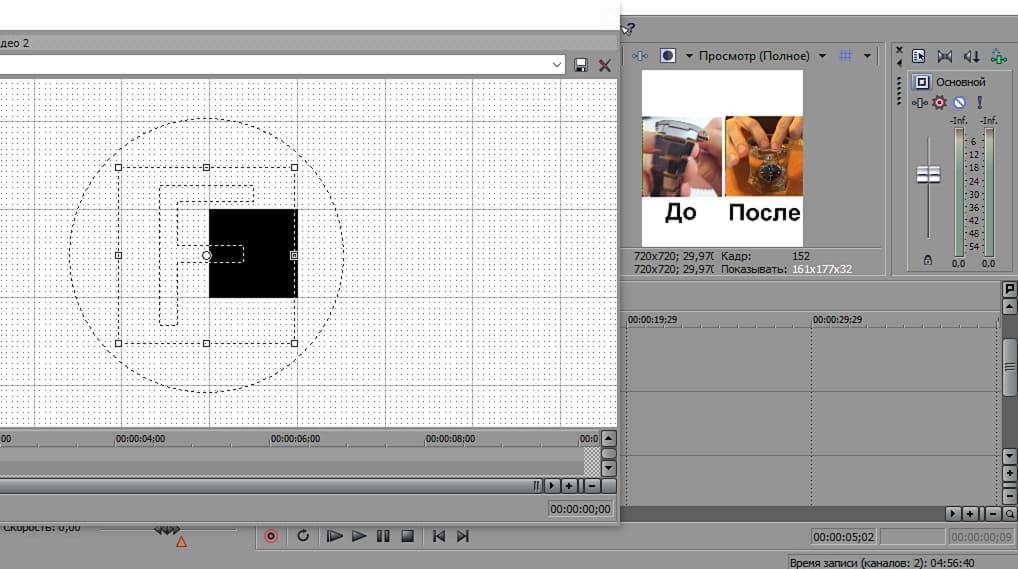Toggle split screen view in preview
This screenshot has width=1018, height=569.
coord(667,56)
